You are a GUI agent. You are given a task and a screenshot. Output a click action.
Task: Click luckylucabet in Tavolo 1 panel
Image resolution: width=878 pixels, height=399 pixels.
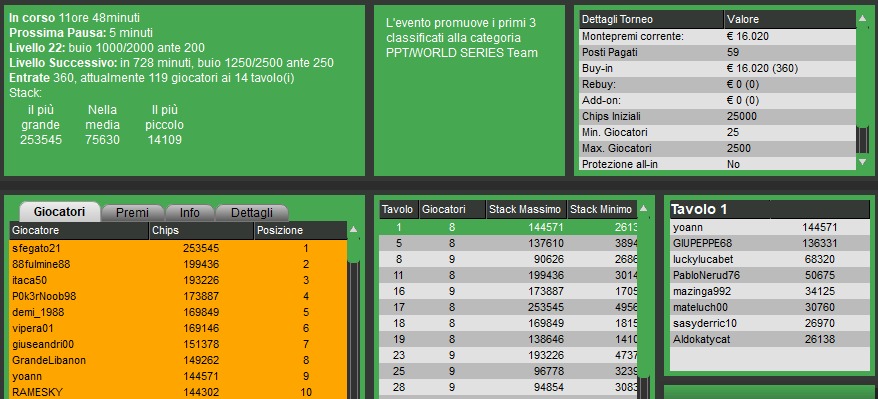tap(769, 259)
